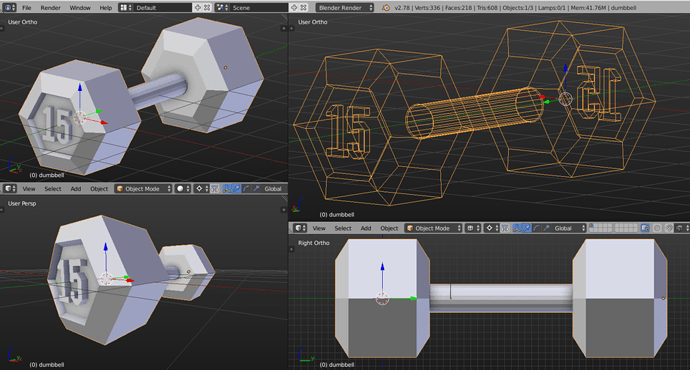Click the 'Right Ortho' view label
The width and height of the screenshot is (690, 370).
[x=314, y=242]
